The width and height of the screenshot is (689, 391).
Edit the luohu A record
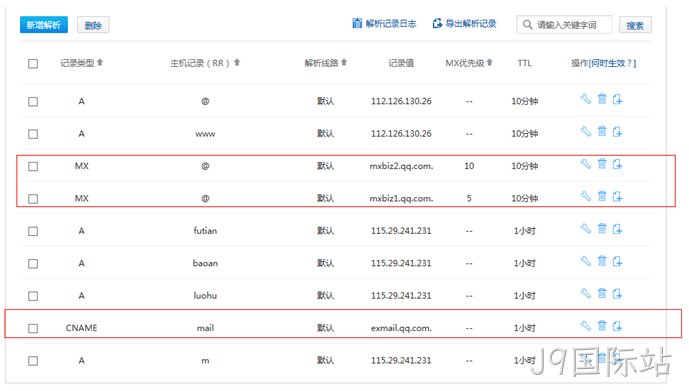pyautogui.click(x=586, y=293)
